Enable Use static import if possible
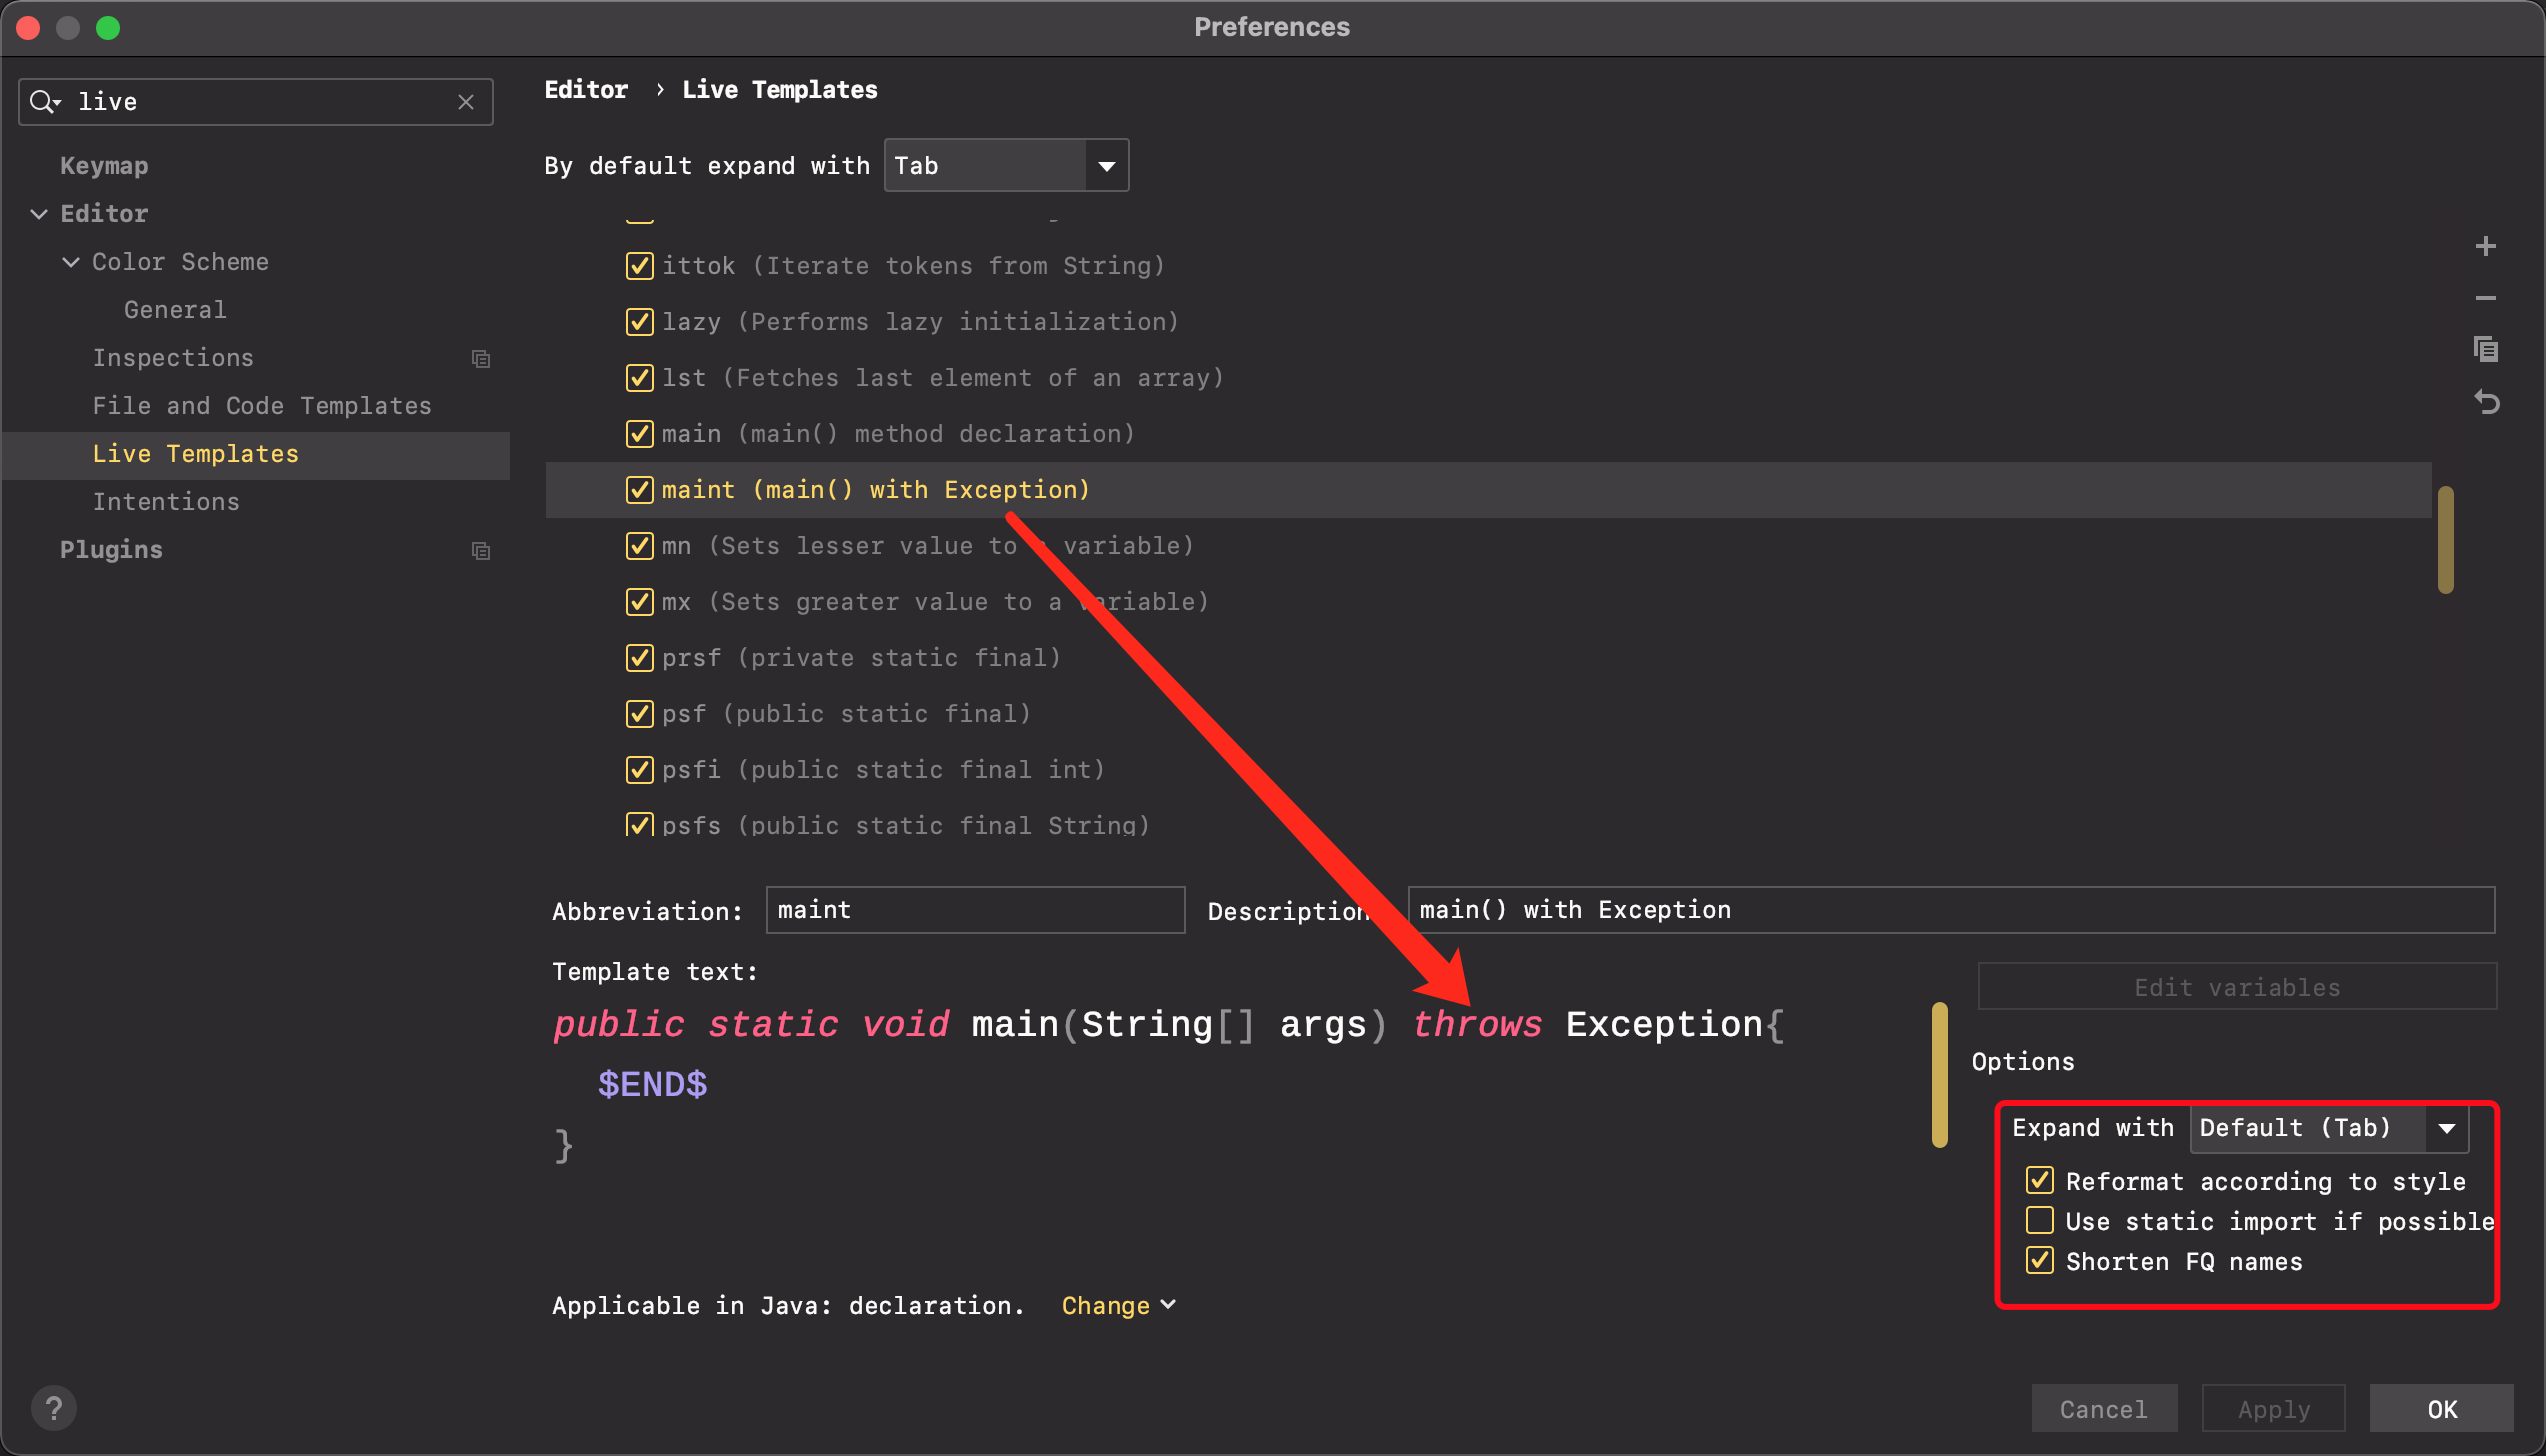Viewport: 2546px width, 1456px height. point(2040,1220)
